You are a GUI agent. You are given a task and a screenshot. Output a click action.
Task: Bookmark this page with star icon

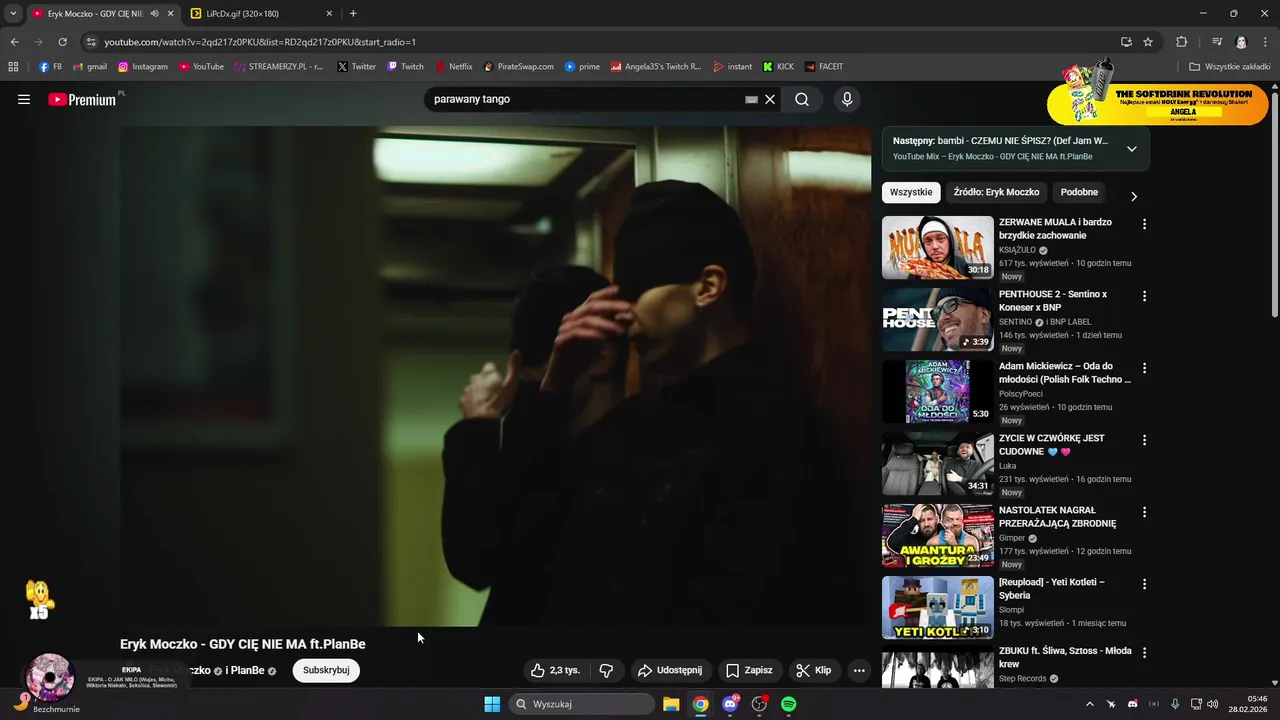pyautogui.click(x=1148, y=42)
